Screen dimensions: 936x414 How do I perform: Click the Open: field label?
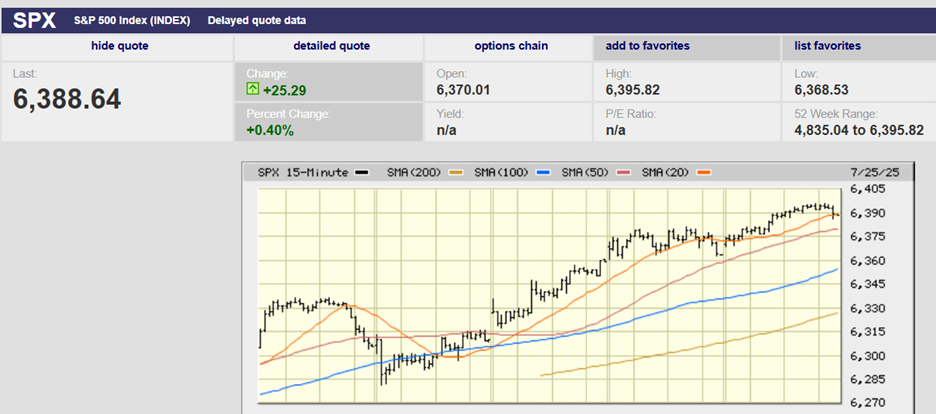451,74
